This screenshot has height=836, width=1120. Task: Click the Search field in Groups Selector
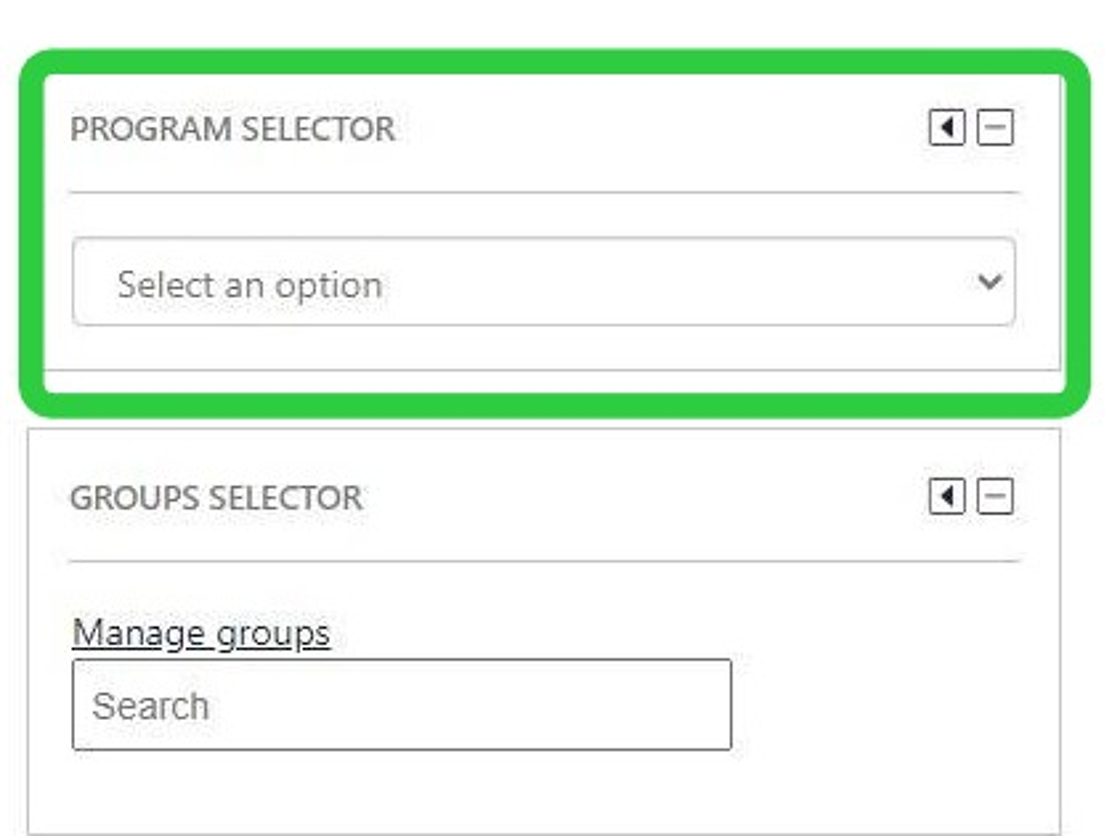[401, 705]
